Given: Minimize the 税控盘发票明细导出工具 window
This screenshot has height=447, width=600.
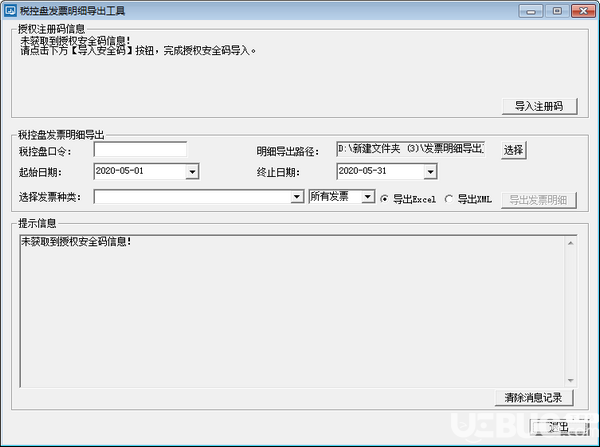Looking at the screenshot, I should click(531, 11).
